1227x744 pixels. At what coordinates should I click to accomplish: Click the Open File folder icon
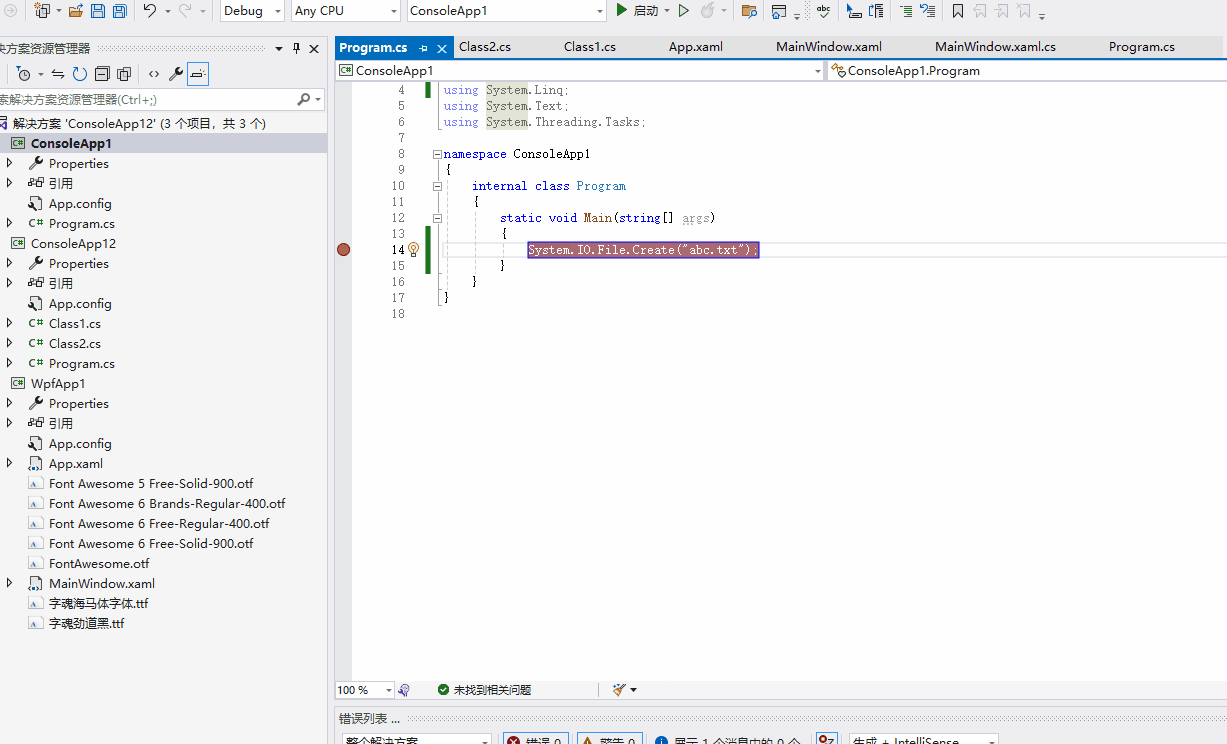point(76,11)
